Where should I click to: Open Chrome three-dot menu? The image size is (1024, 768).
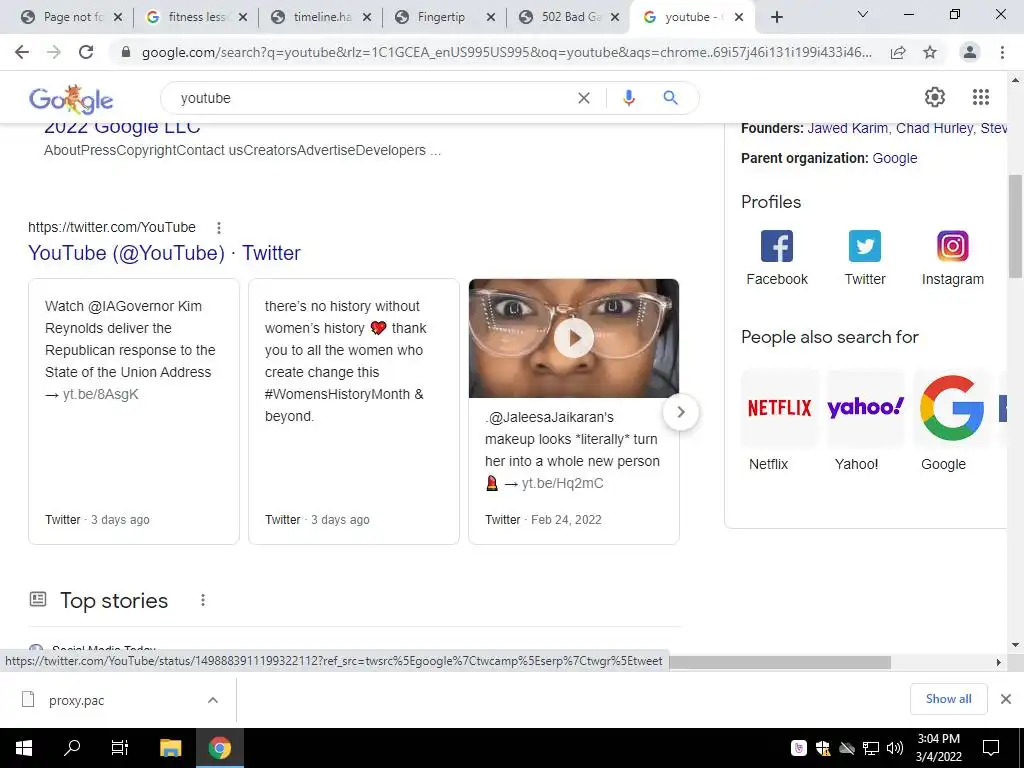click(1002, 52)
